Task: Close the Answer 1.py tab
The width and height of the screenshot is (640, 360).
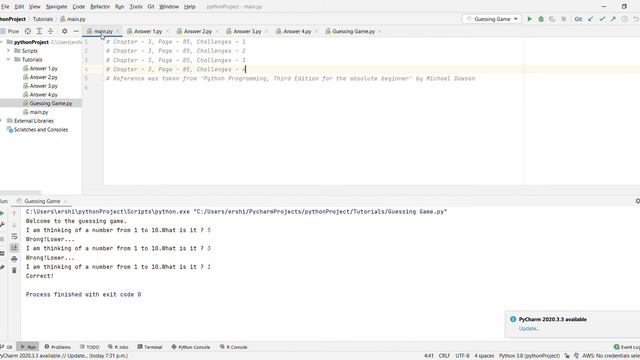Action: coord(167,31)
